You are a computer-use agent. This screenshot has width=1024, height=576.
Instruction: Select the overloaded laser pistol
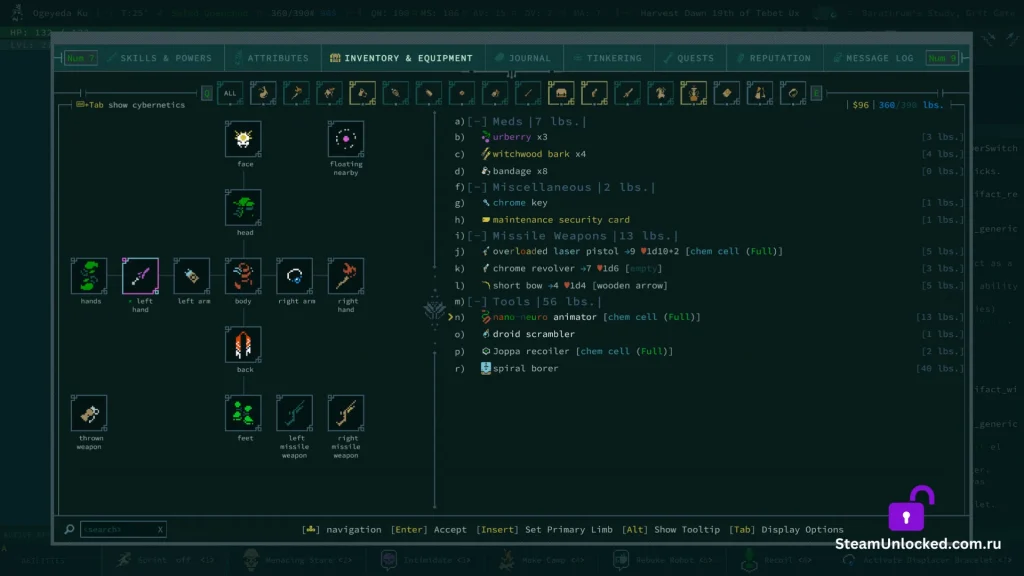[709, 251]
